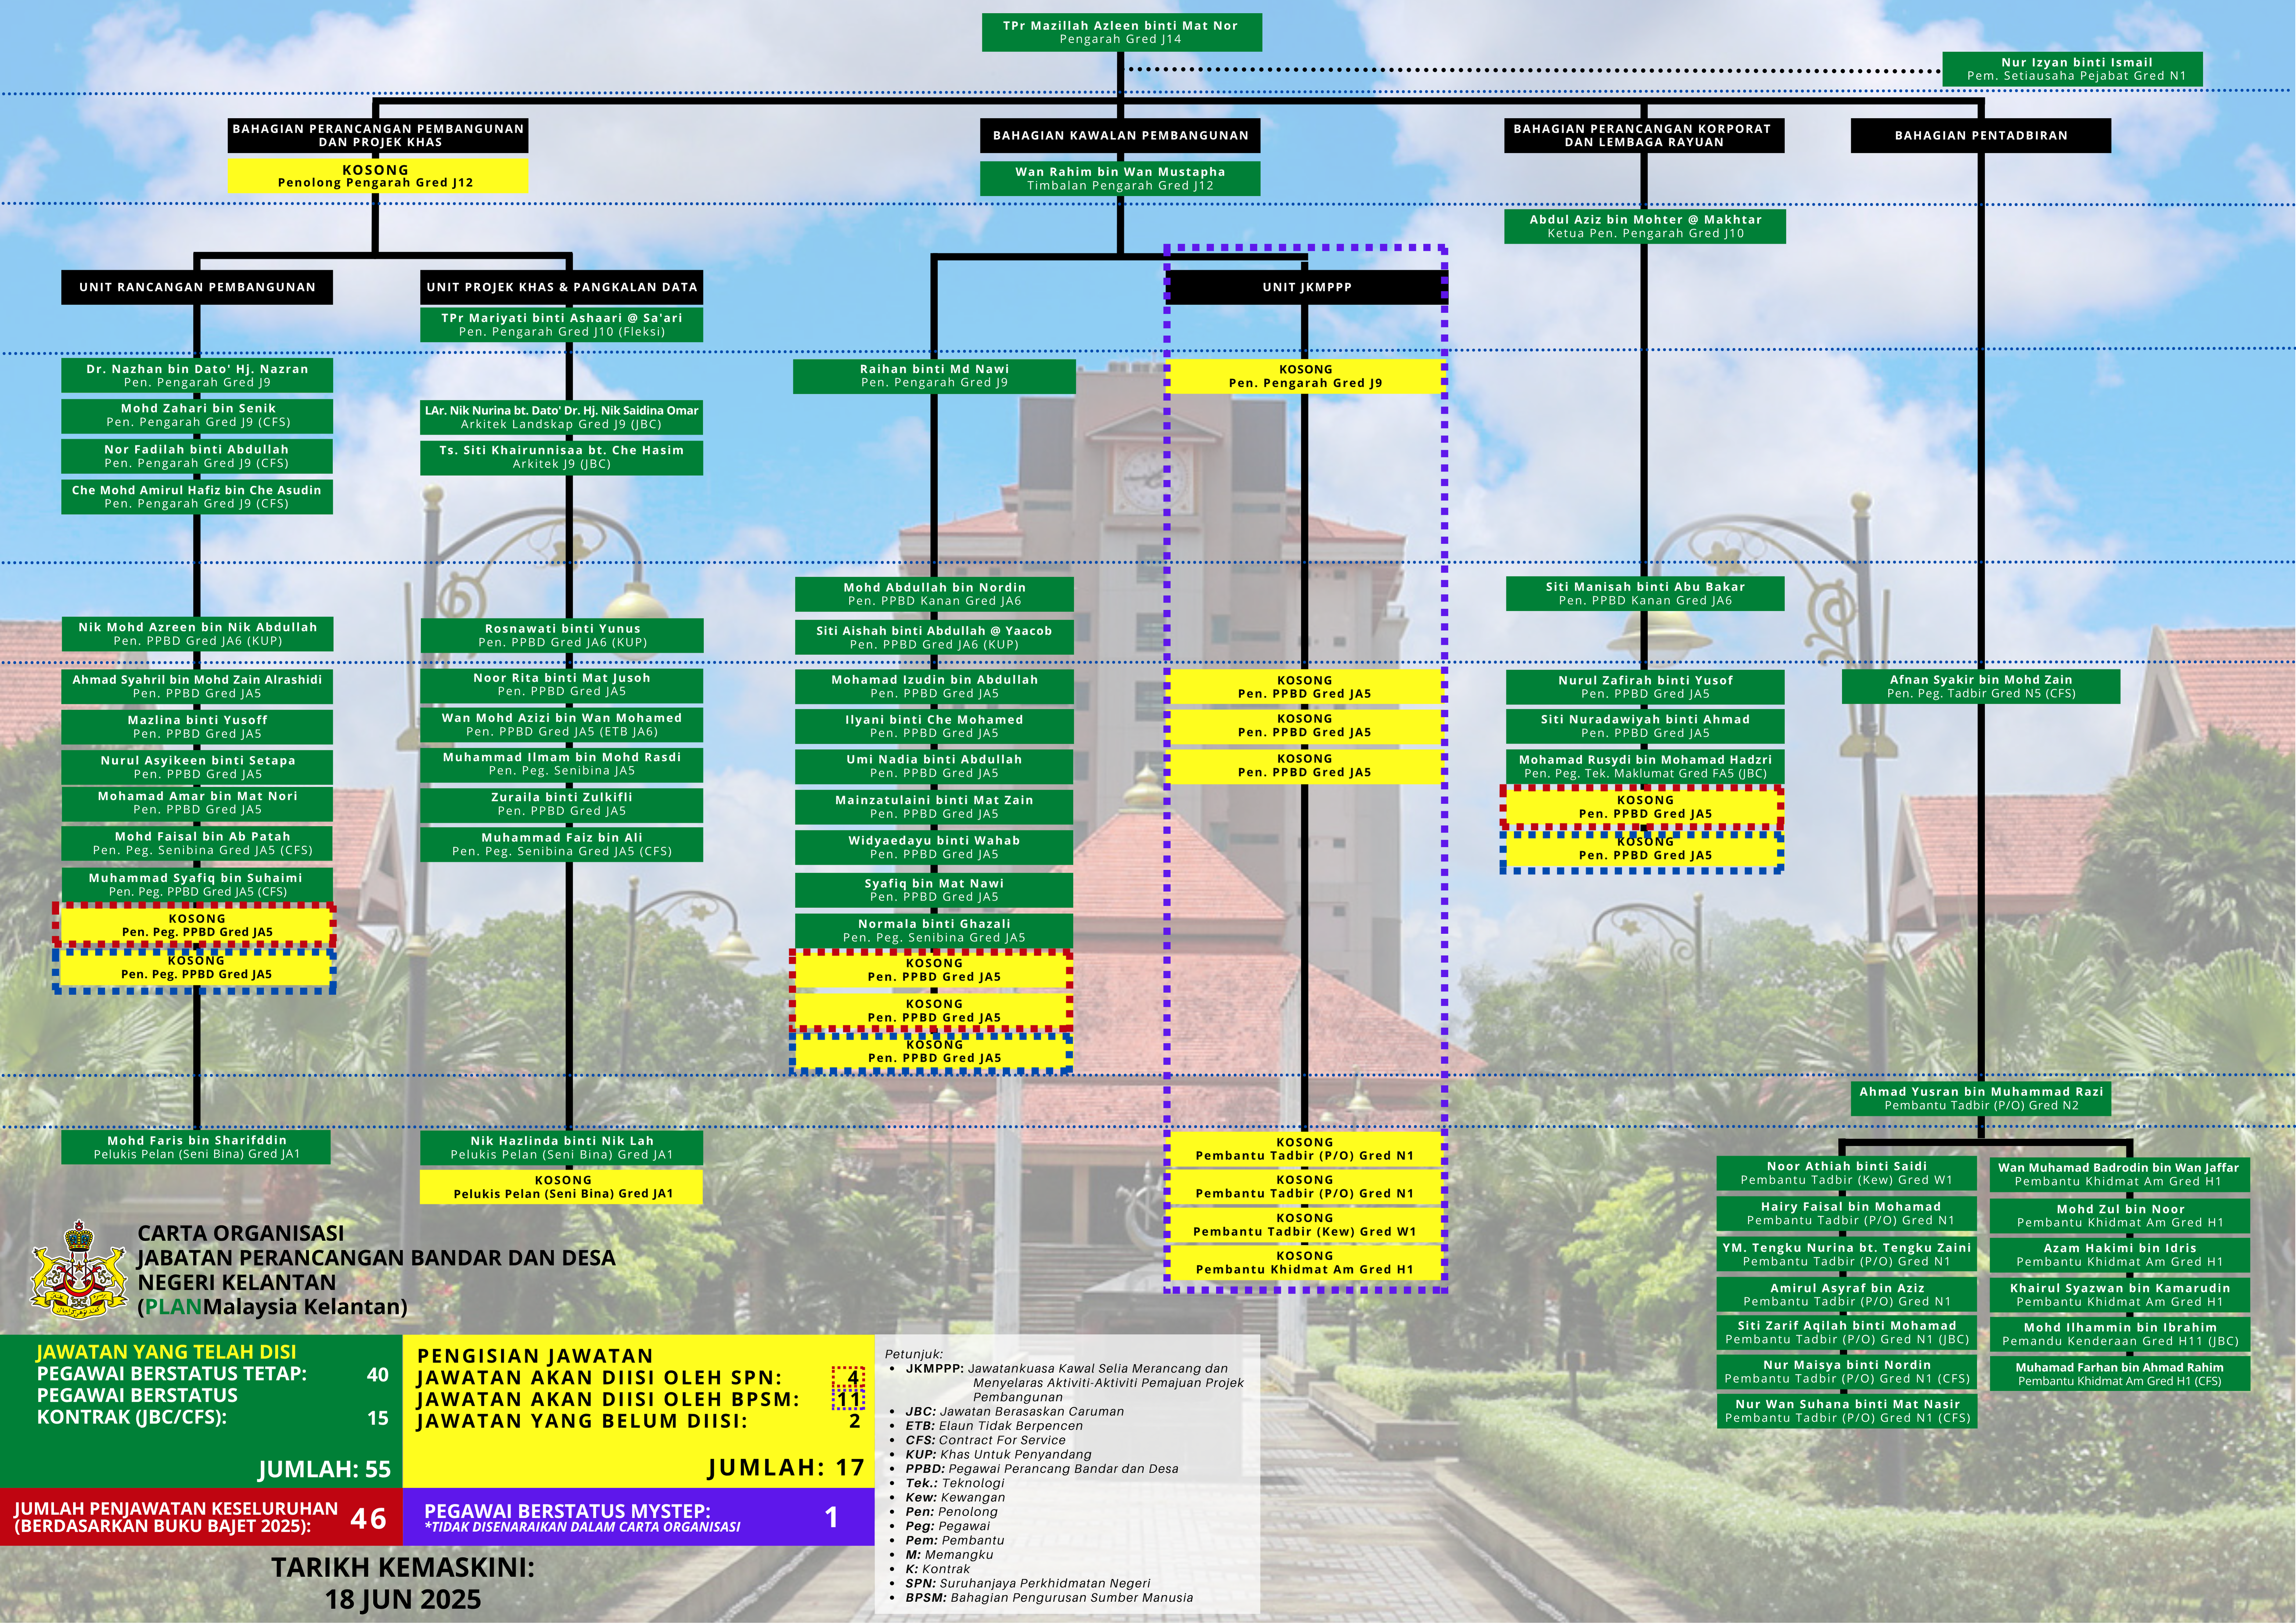Click Mohd Faris bin Sharifddin box

click(197, 1147)
